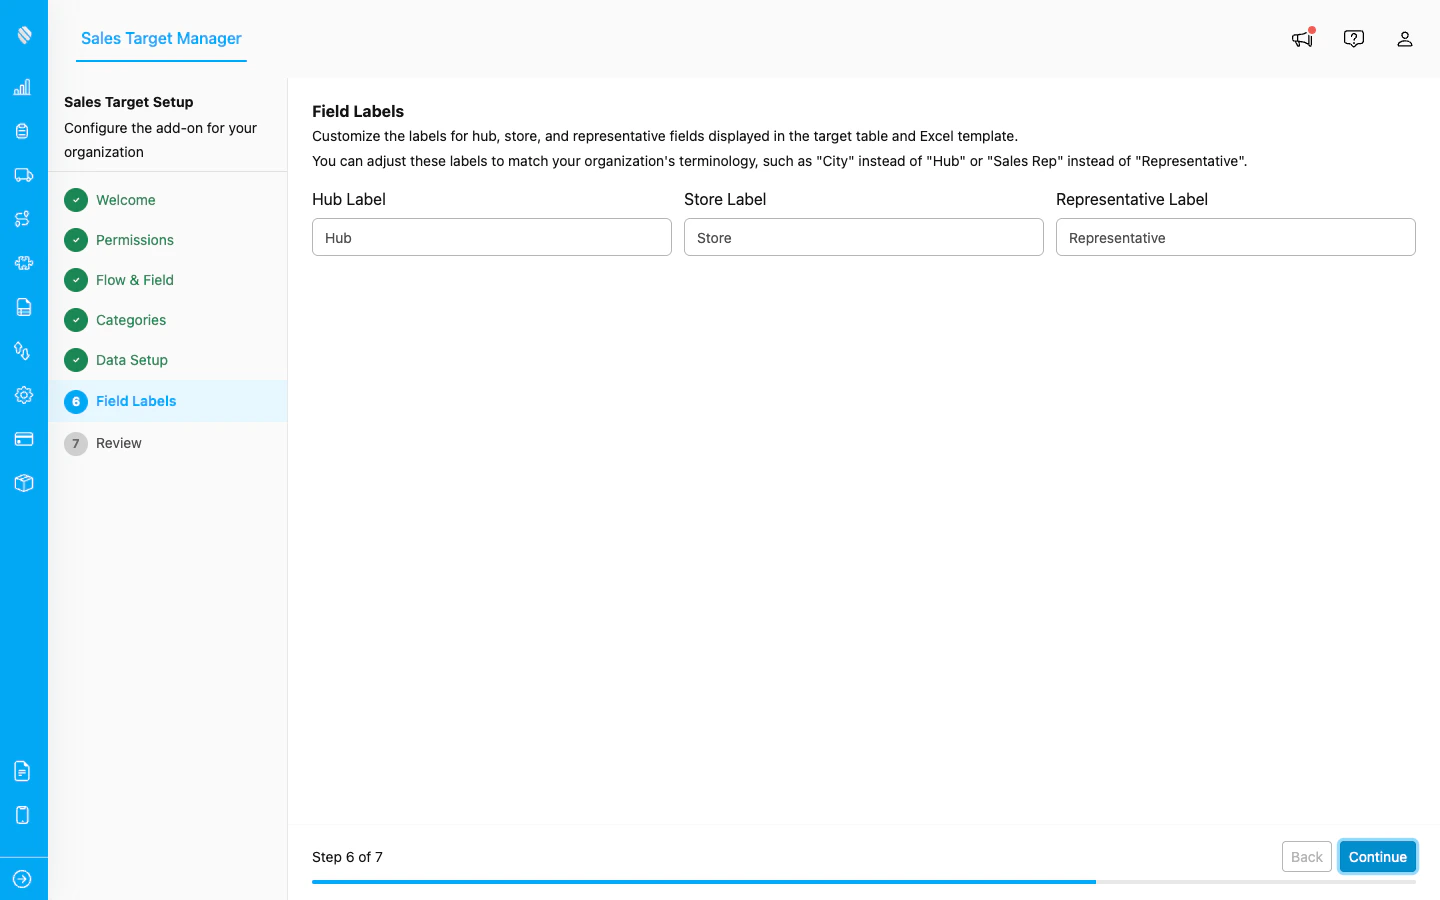The height and width of the screenshot is (900, 1440).
Task: Click the 'Step 6 of 7' text
Action: coord(347,857)
